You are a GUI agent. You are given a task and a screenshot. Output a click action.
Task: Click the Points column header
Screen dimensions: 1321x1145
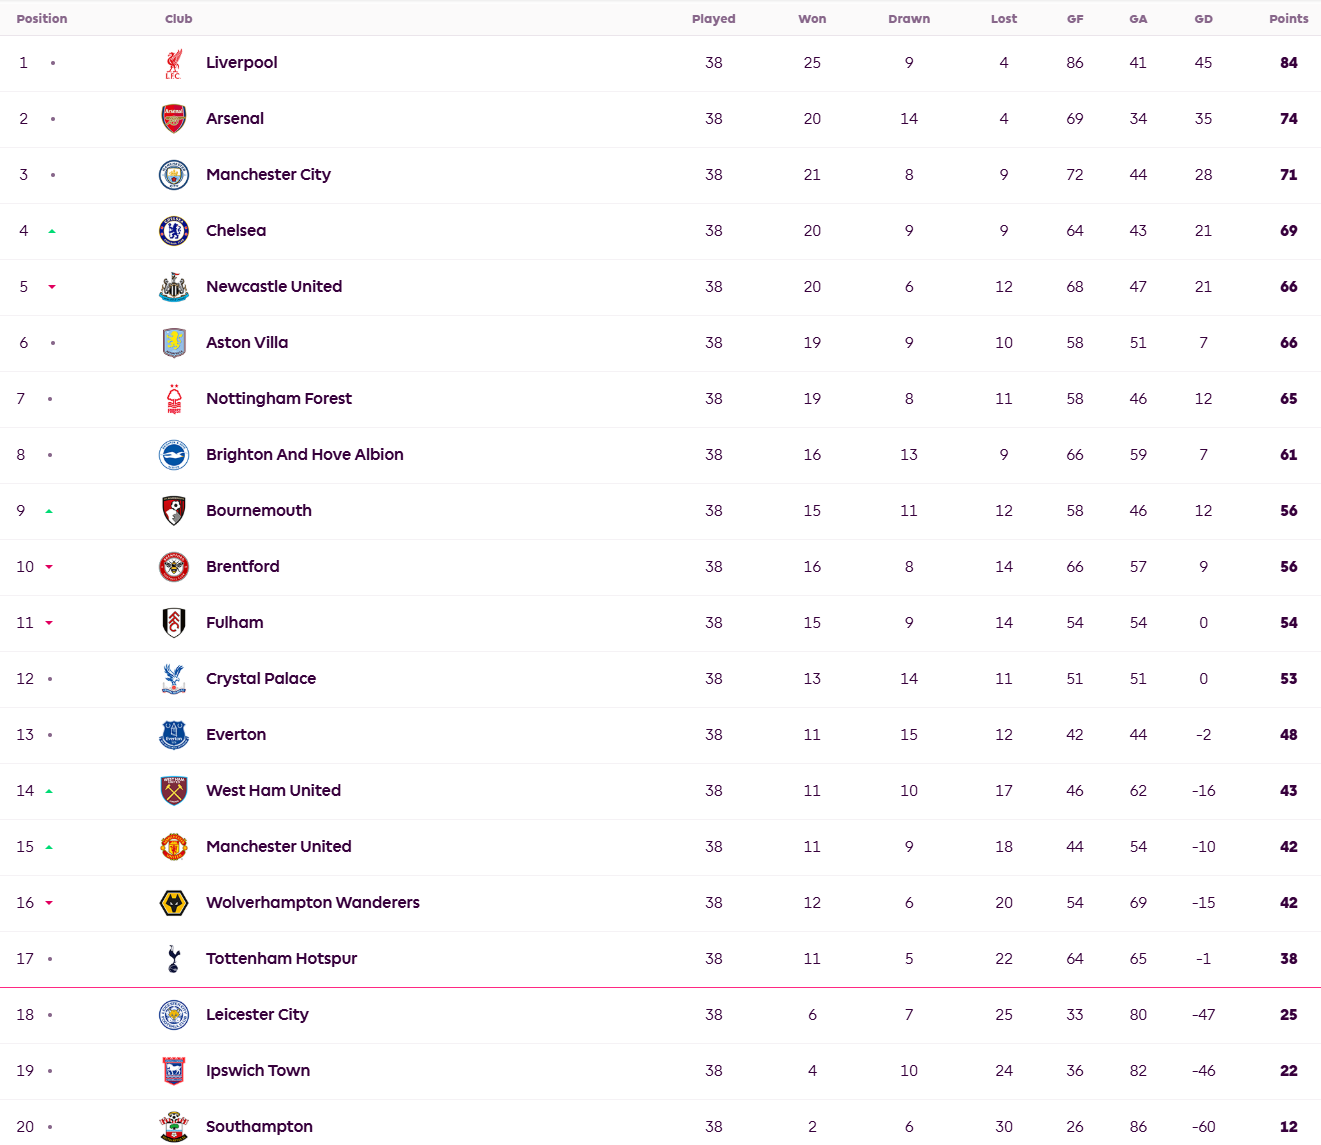point(1288,19)
